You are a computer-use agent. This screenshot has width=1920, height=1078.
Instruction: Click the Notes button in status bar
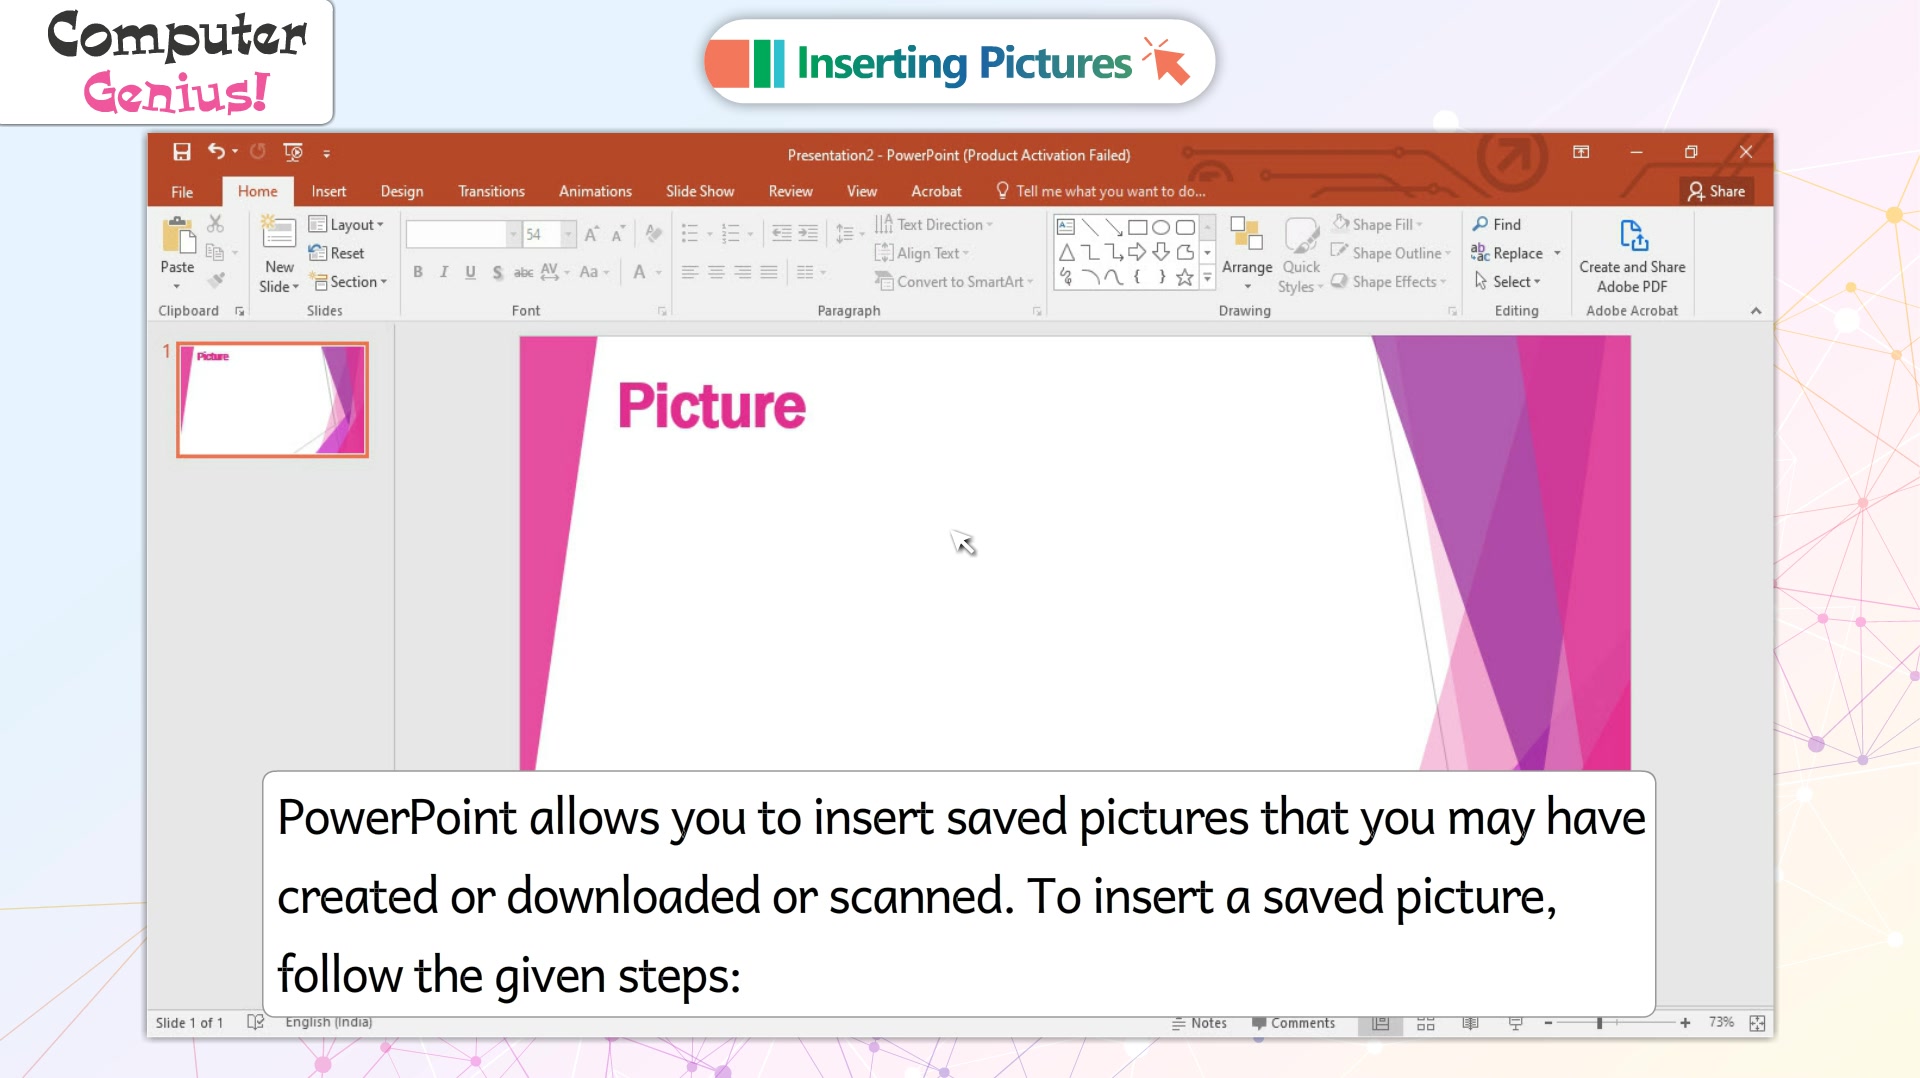1199,1023
